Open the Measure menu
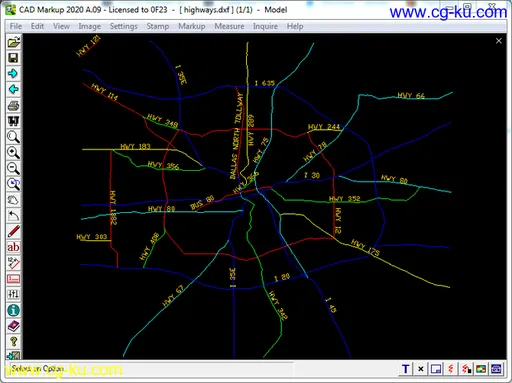Image resolution: width=512 pixels, height=383 pixels. click(x=229, y=26)
